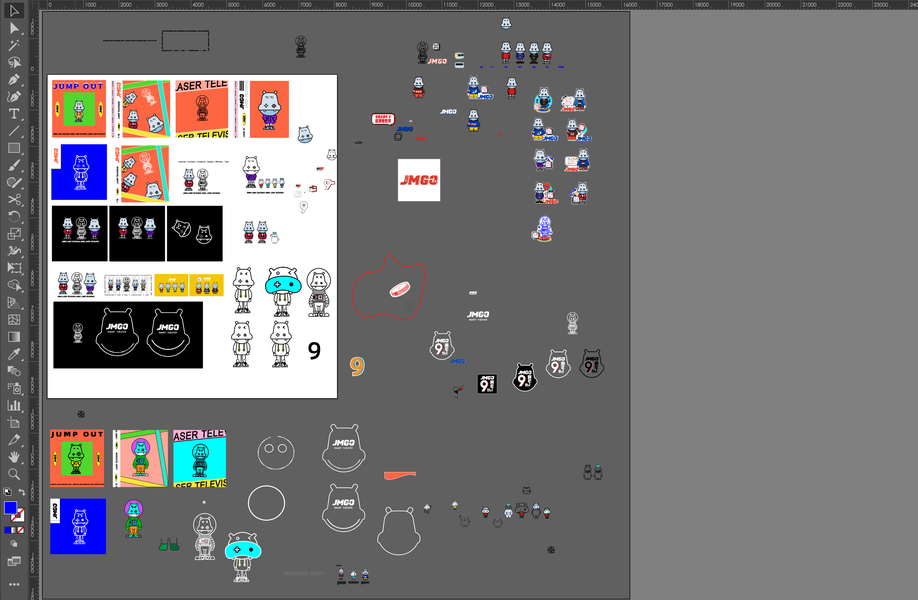The height and width of the screenshot is (600, 918).
Task: Select the Rotate tool
Action: pos(13,216)
